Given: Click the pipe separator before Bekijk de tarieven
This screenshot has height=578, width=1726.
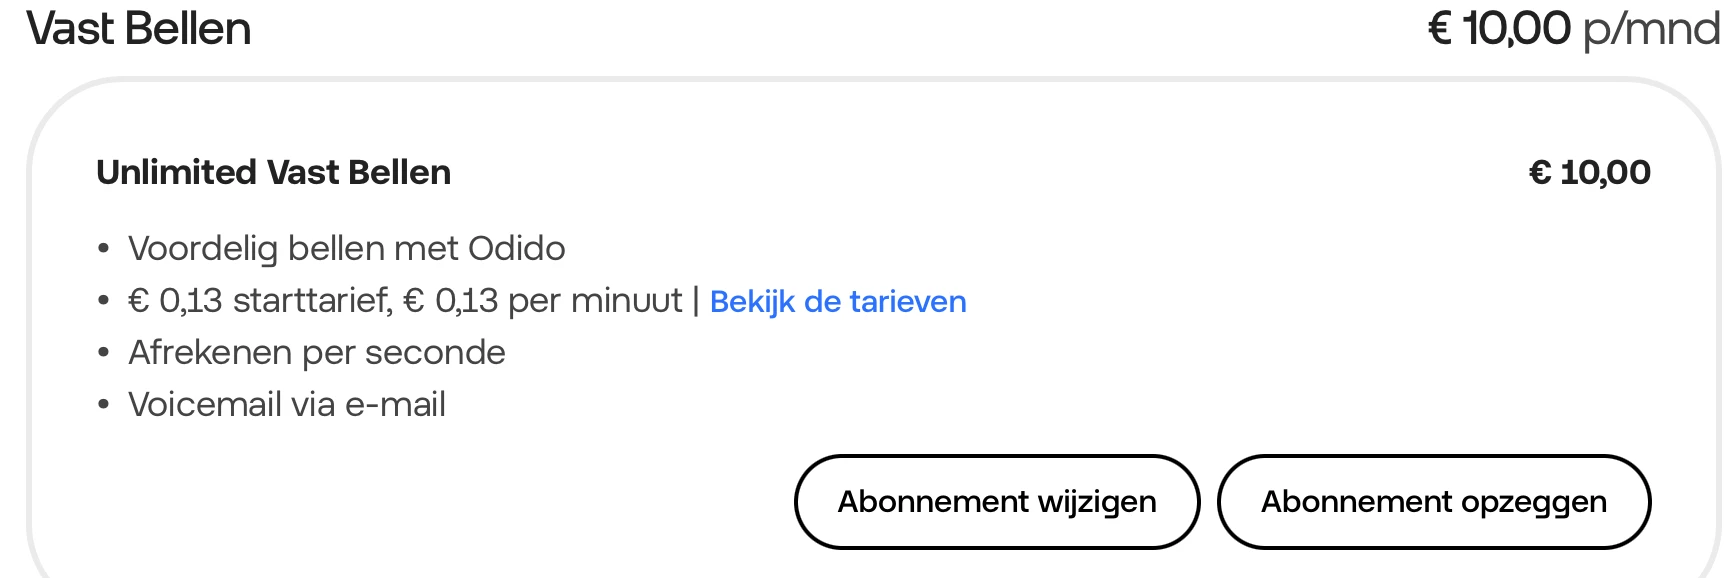Looking at the screenshot, I should tap(696, 301).
